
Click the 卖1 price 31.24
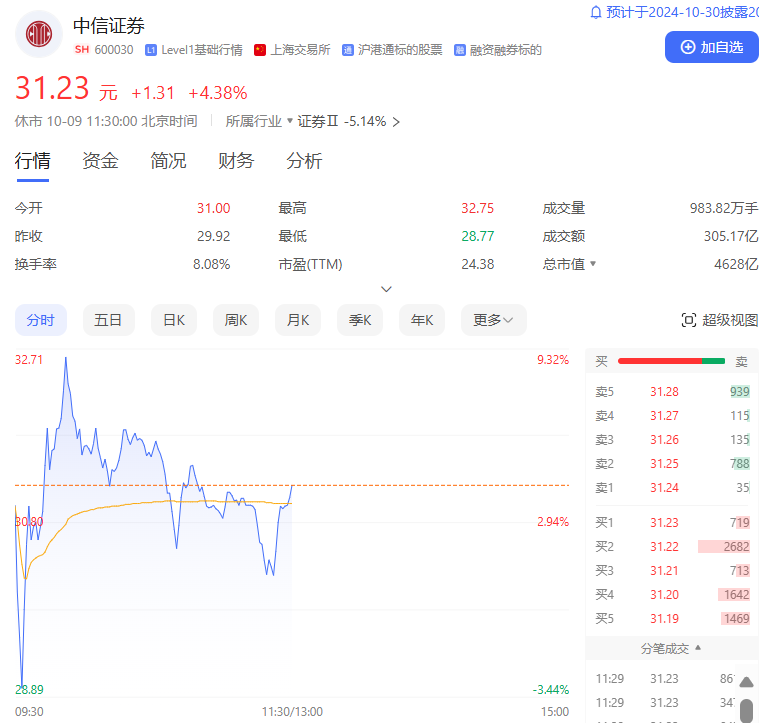click(664, 488)
